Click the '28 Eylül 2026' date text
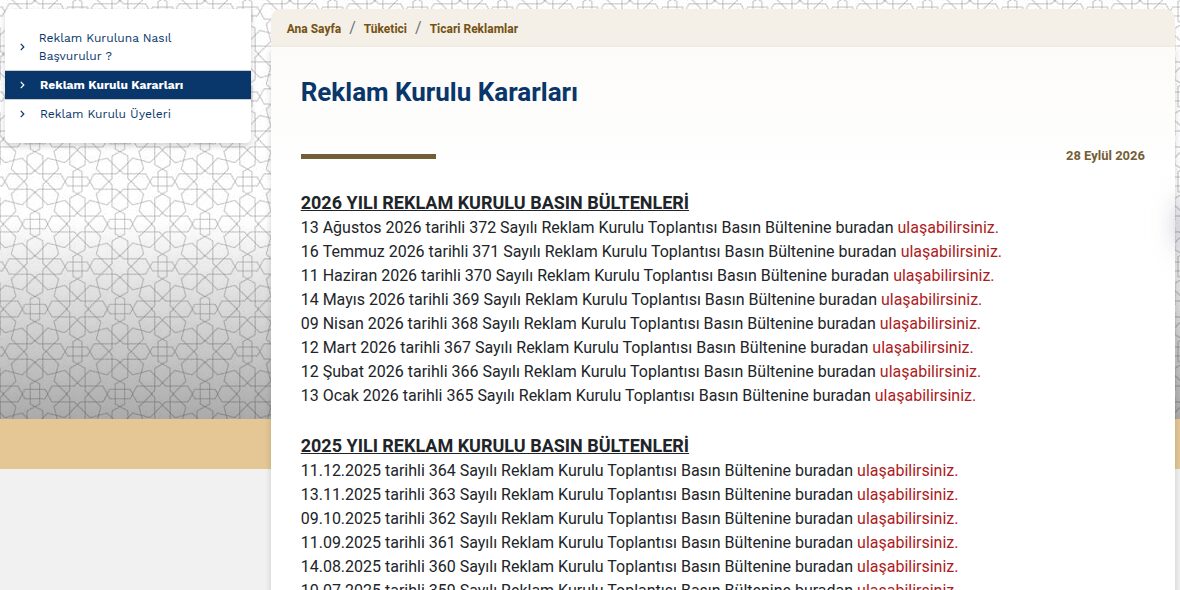1180x590 pixels. 1105,156
